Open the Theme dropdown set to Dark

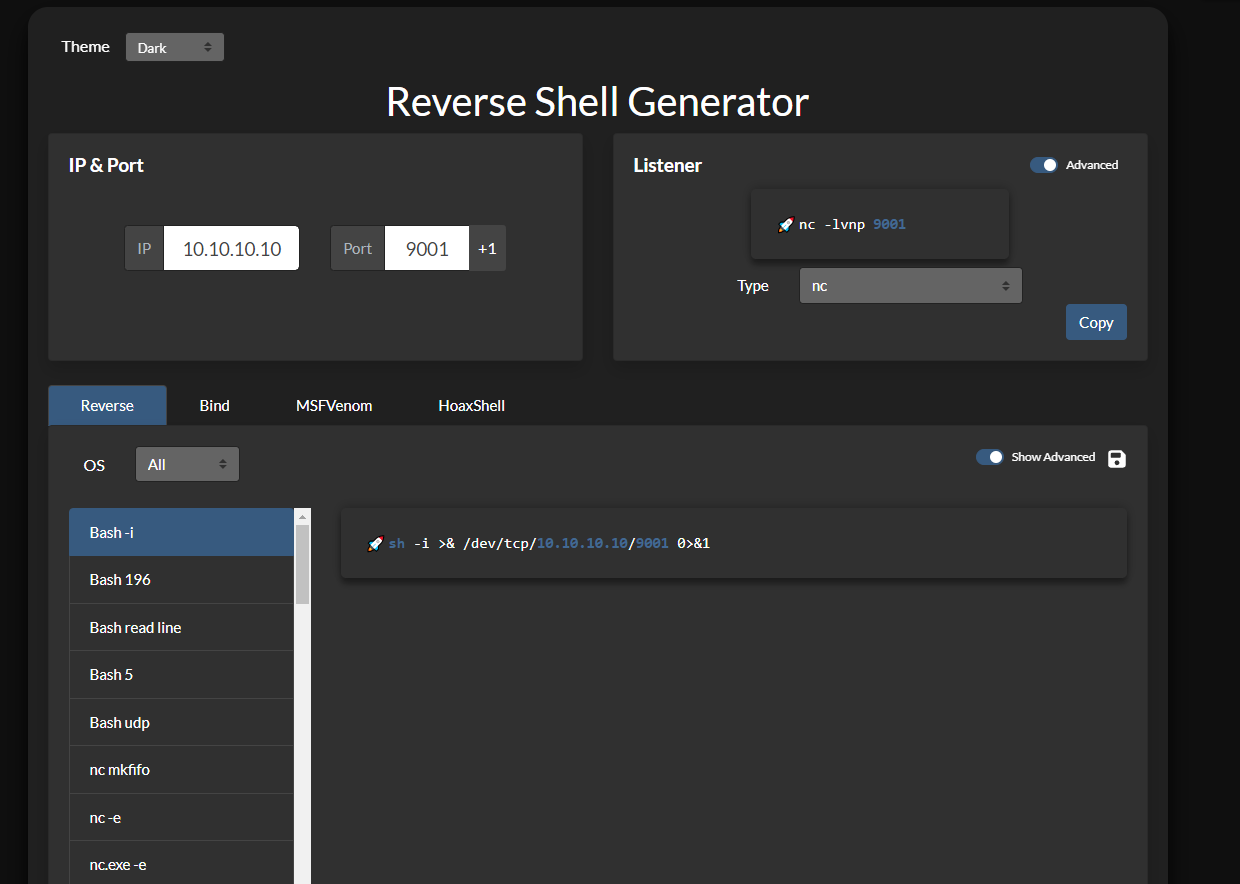tap(175, 47)
